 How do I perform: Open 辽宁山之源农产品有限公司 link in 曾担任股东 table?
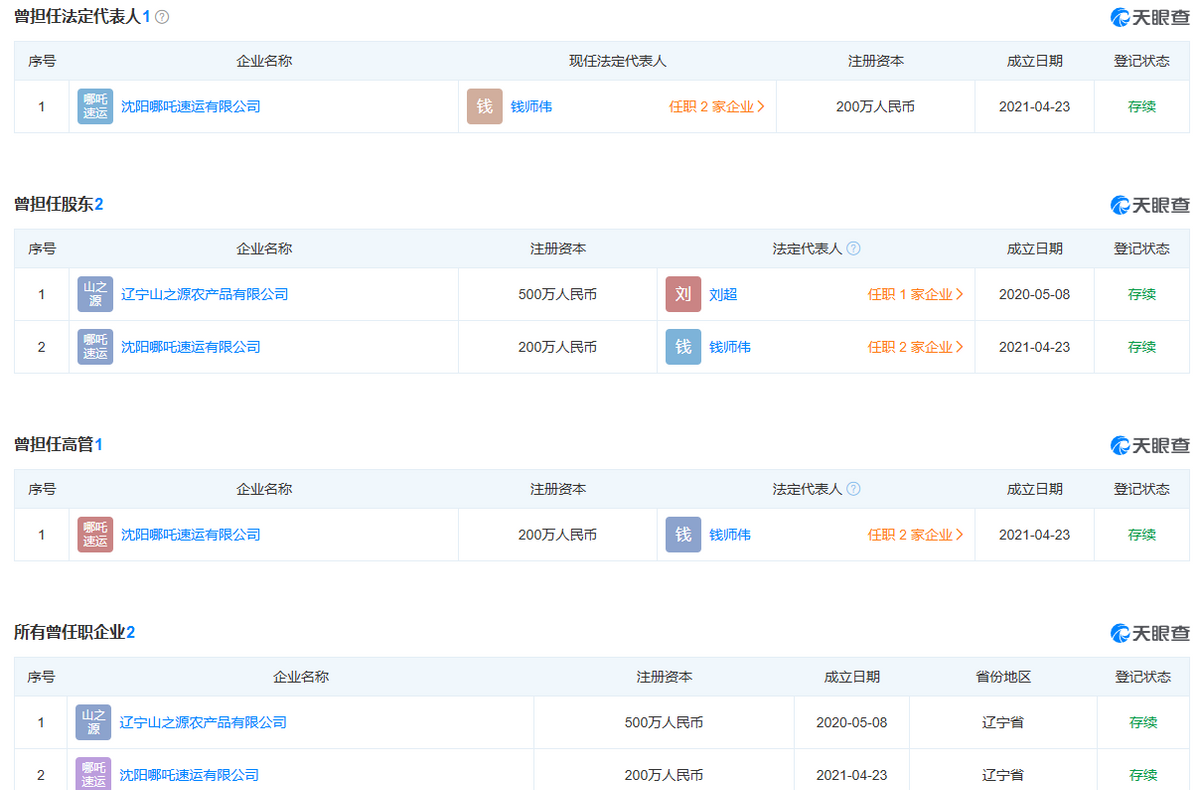click(204, 295)
